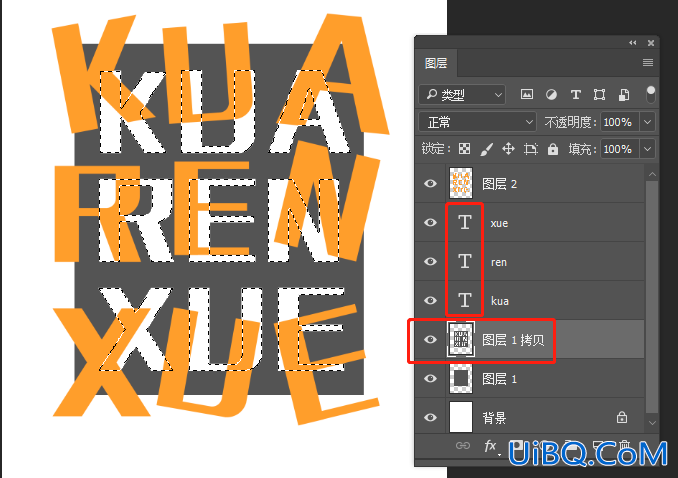The width and height of the screenshot is (678, 478).
Task: Open the layers panel options menu
Action: click(648, 63)
